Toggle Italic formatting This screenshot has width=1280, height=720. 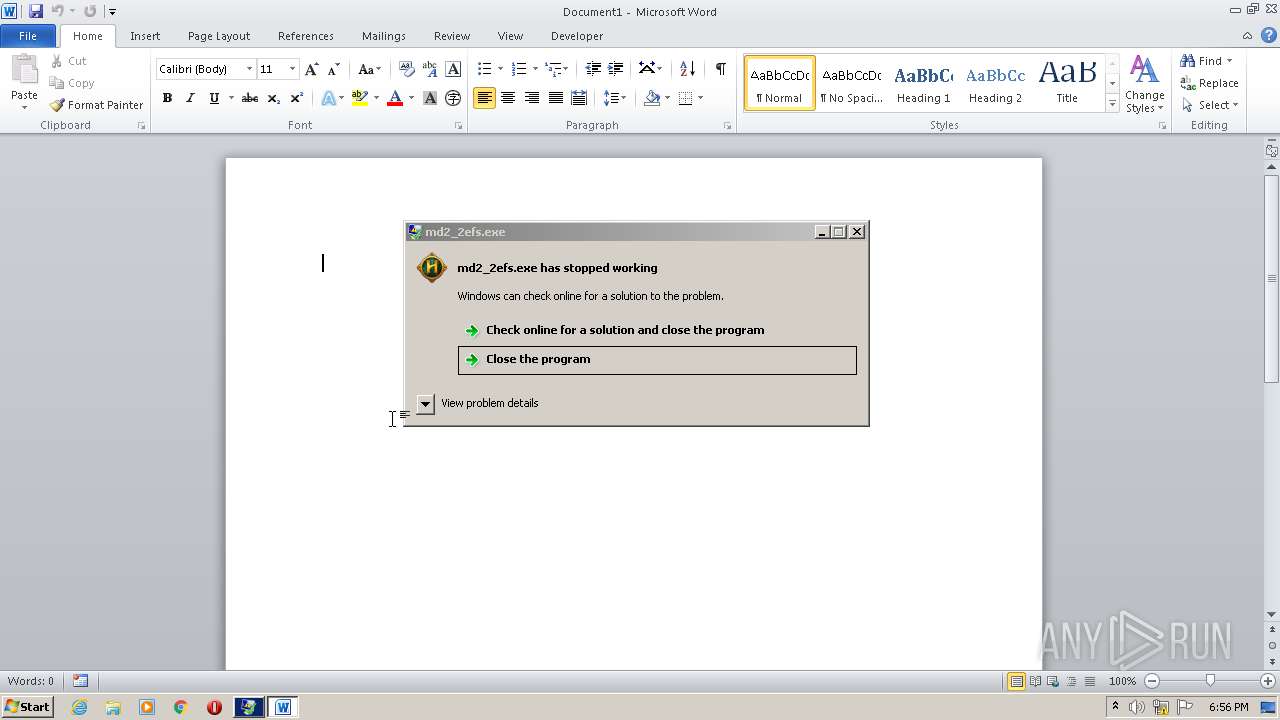(190, 98)
